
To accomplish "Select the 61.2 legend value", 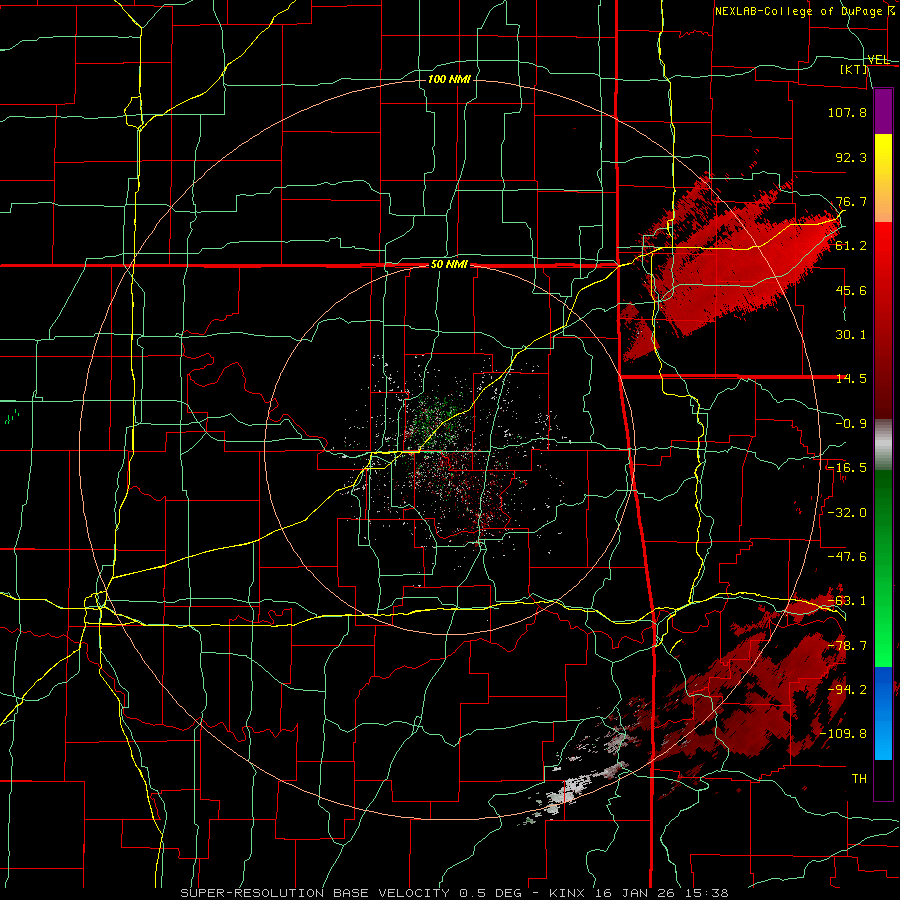I will (851, 246).
